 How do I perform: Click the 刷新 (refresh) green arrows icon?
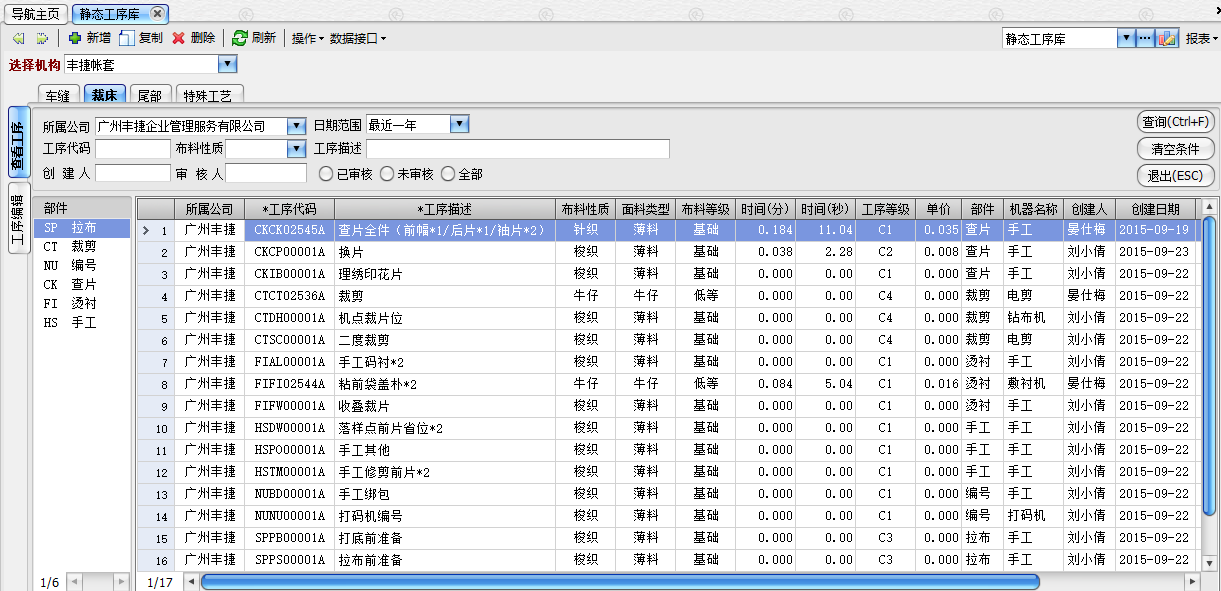pos(239,38)
